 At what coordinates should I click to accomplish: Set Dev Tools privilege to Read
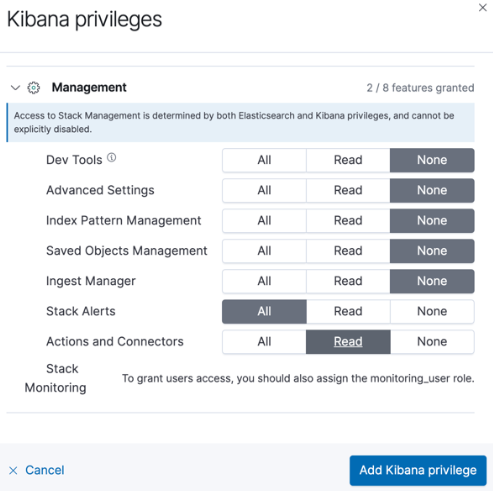coord(348,160)
